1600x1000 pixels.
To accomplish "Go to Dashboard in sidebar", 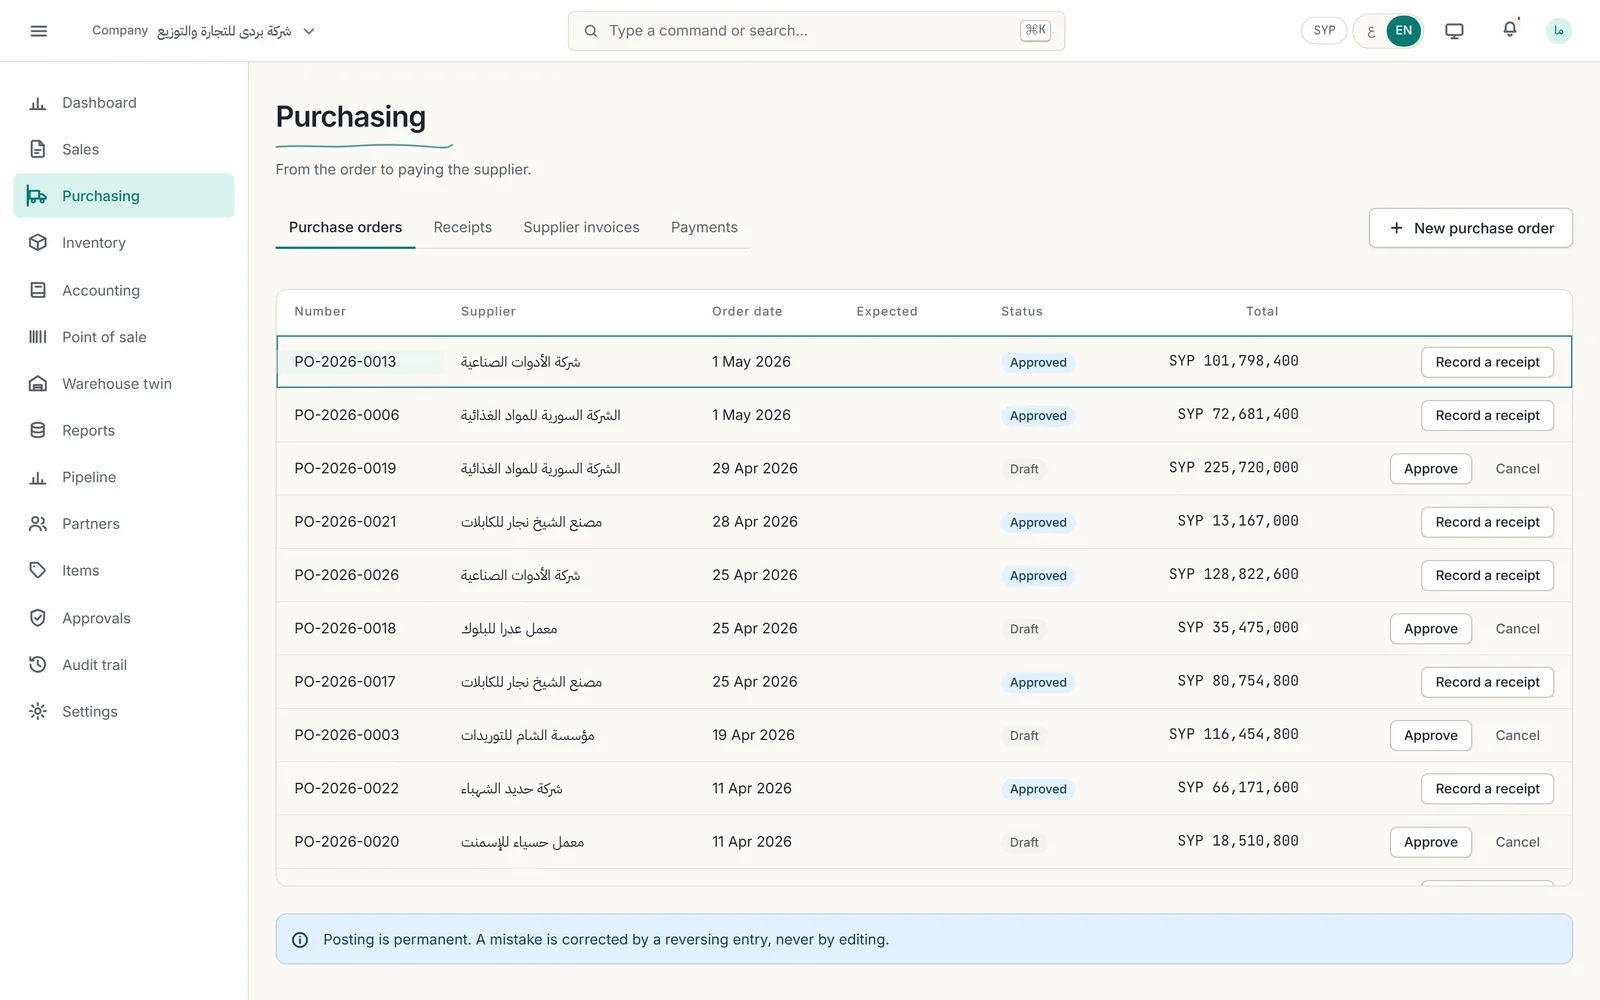I will [x=124, y=103].
